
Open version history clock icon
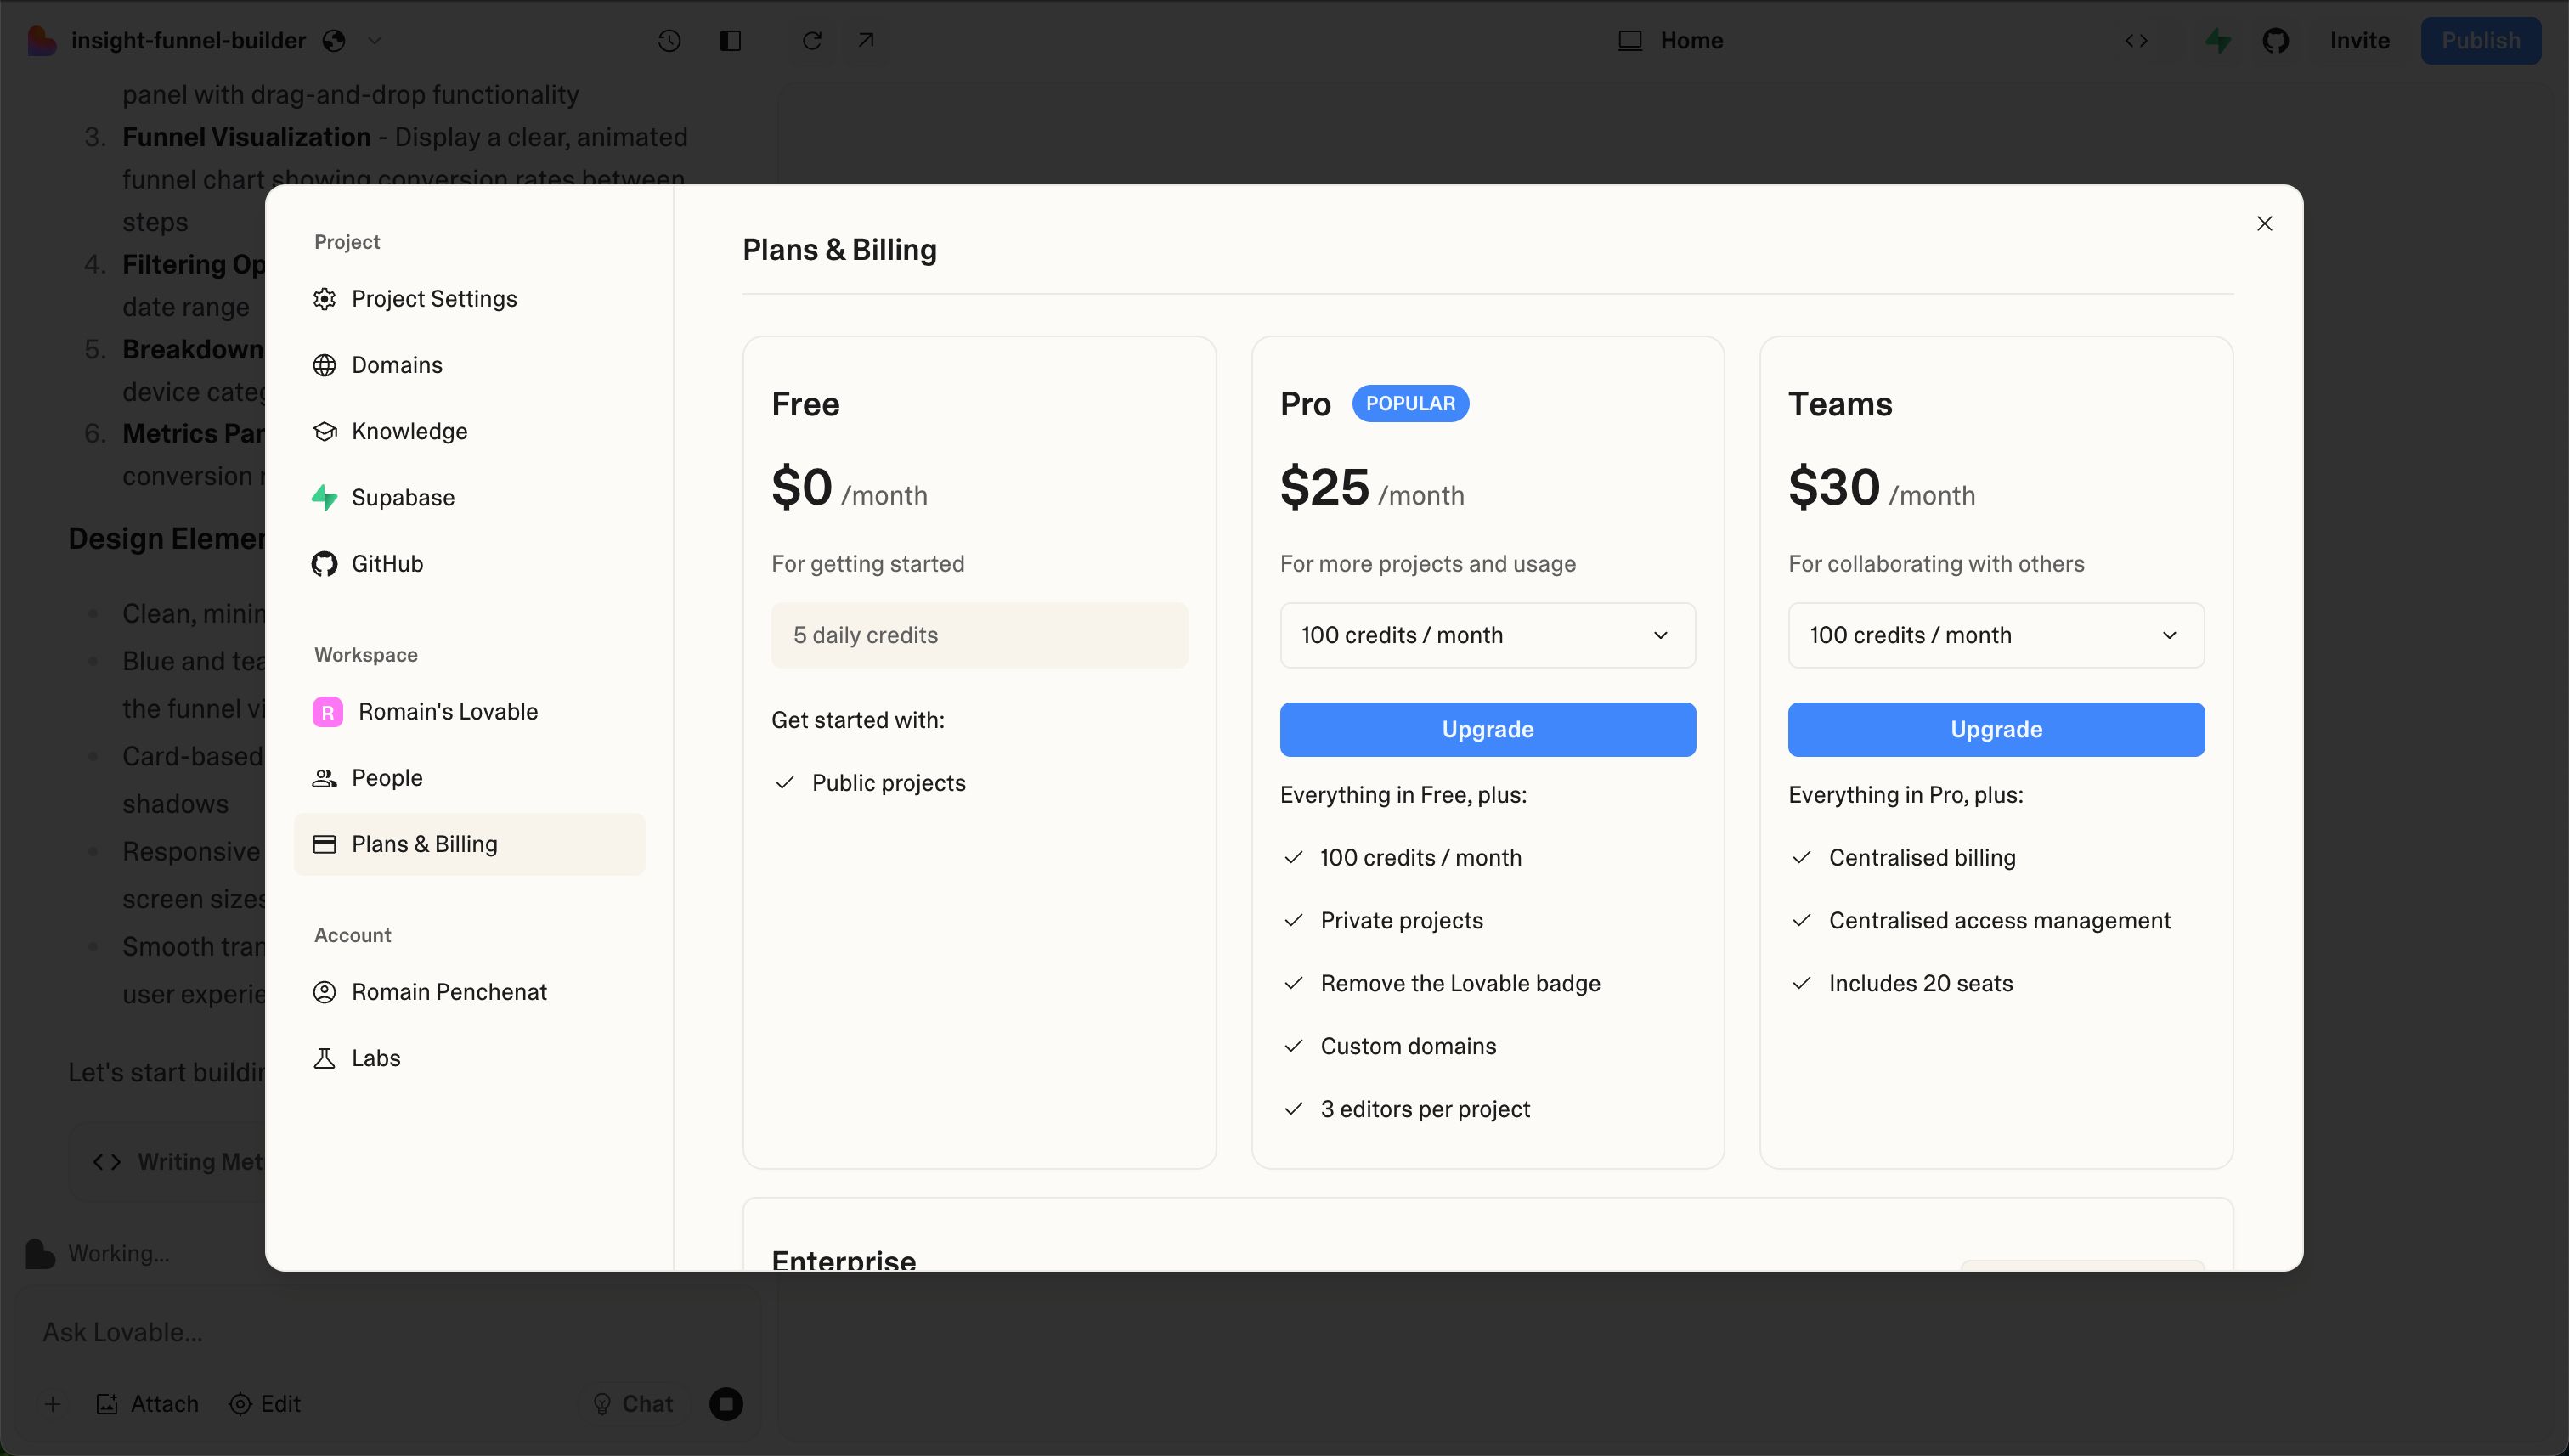pyautogui.click(x=669, y=41)
